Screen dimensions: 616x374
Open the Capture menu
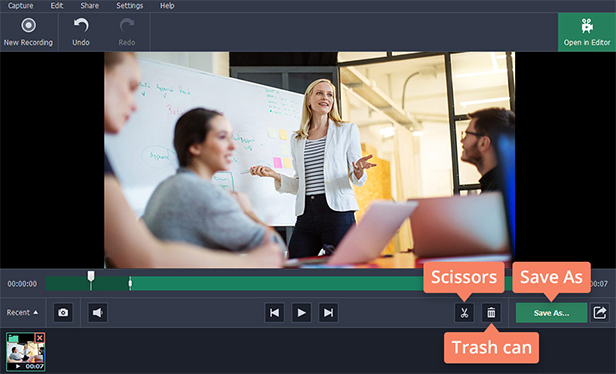click(x=20, y=6)
